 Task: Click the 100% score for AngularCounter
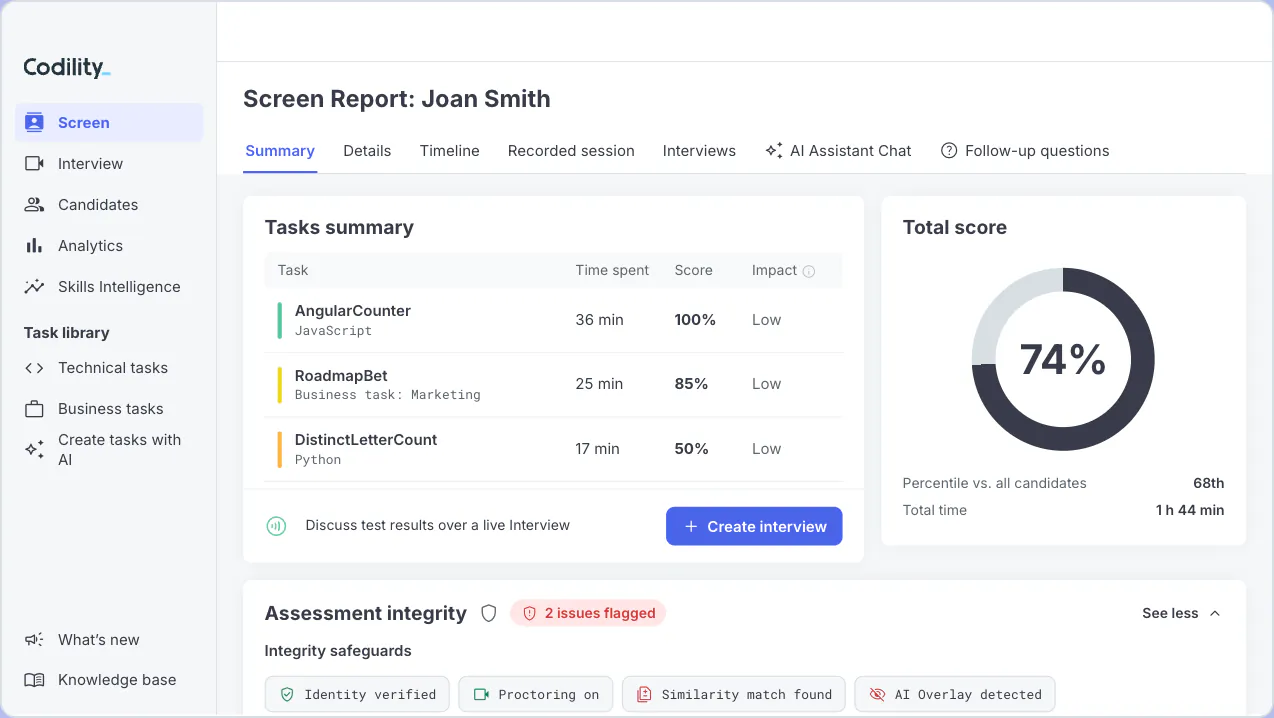(695, 320)
